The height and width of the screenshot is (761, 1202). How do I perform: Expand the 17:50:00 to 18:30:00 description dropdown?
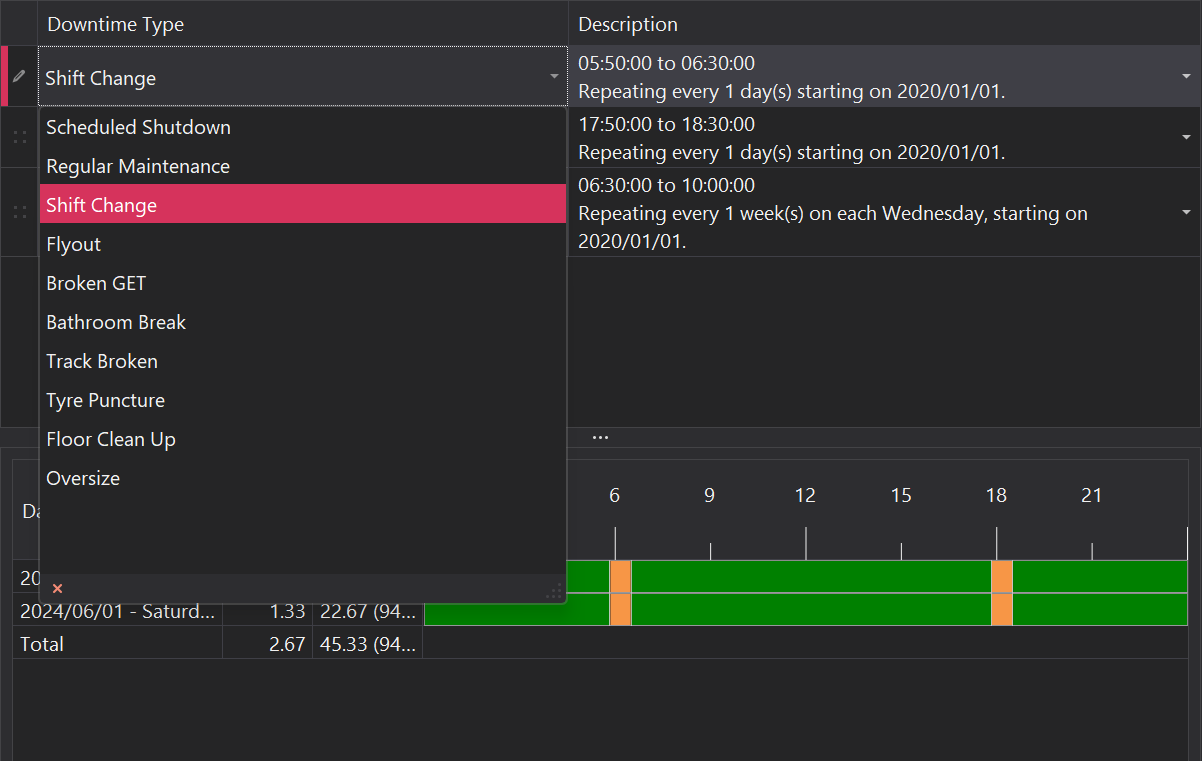click(1186, 137)
